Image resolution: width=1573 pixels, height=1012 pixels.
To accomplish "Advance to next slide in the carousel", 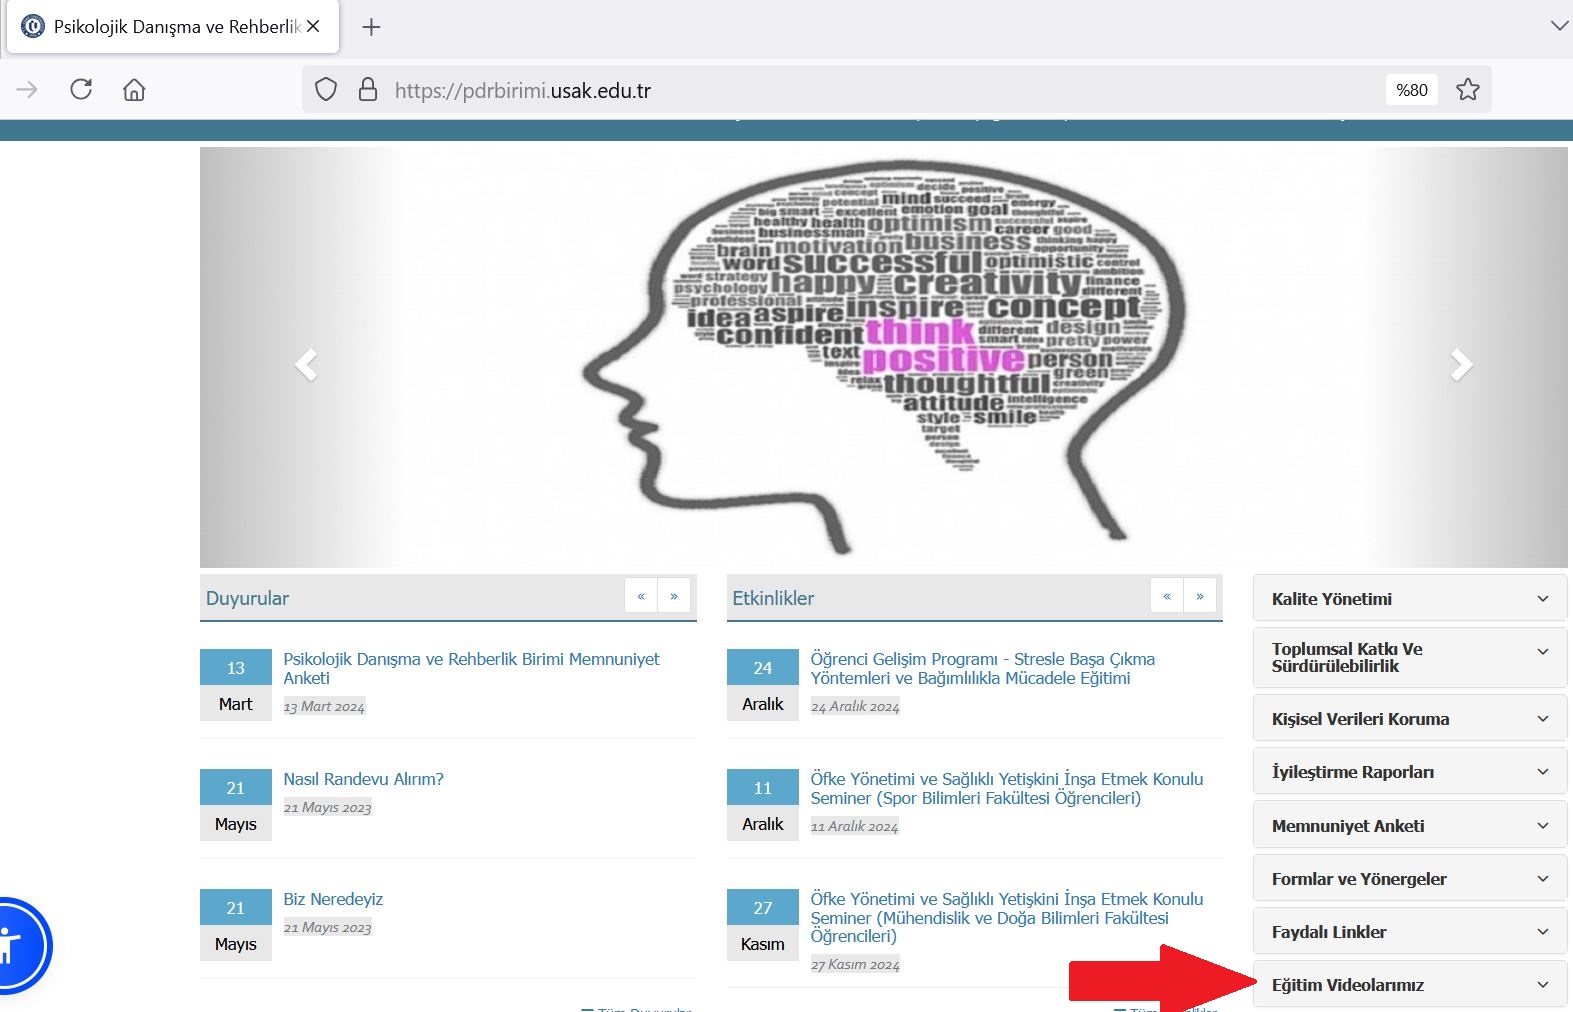I will tap(1461, 365).
